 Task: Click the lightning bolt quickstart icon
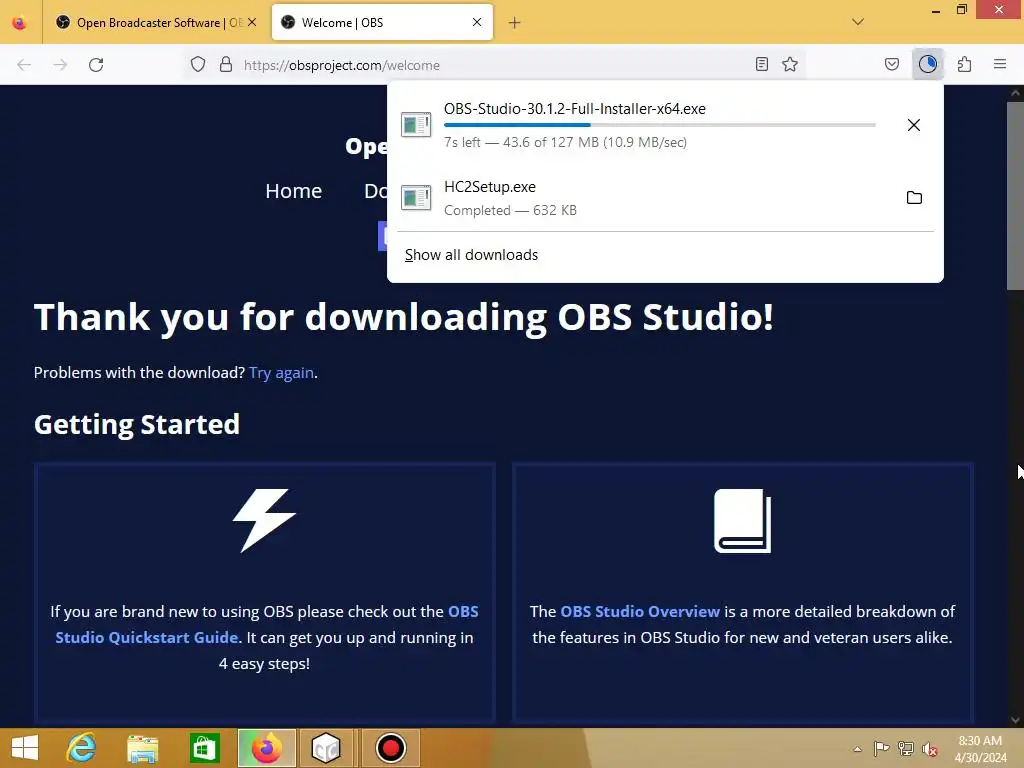(x=264, y=520)
